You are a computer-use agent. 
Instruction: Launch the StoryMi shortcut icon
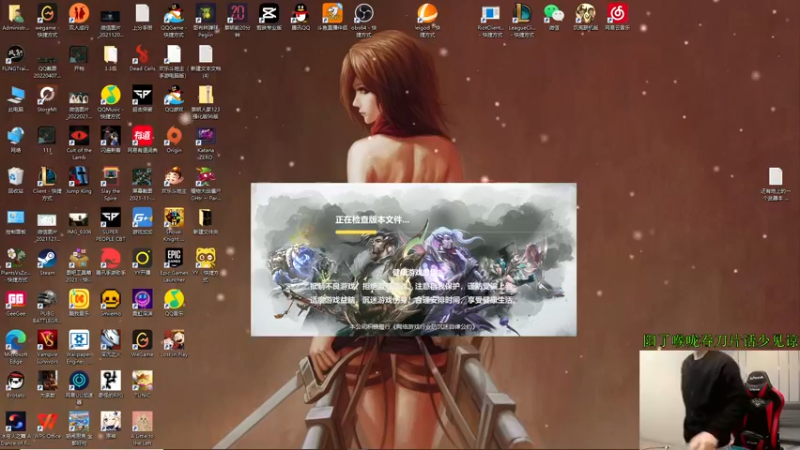[x=47, y=95]
